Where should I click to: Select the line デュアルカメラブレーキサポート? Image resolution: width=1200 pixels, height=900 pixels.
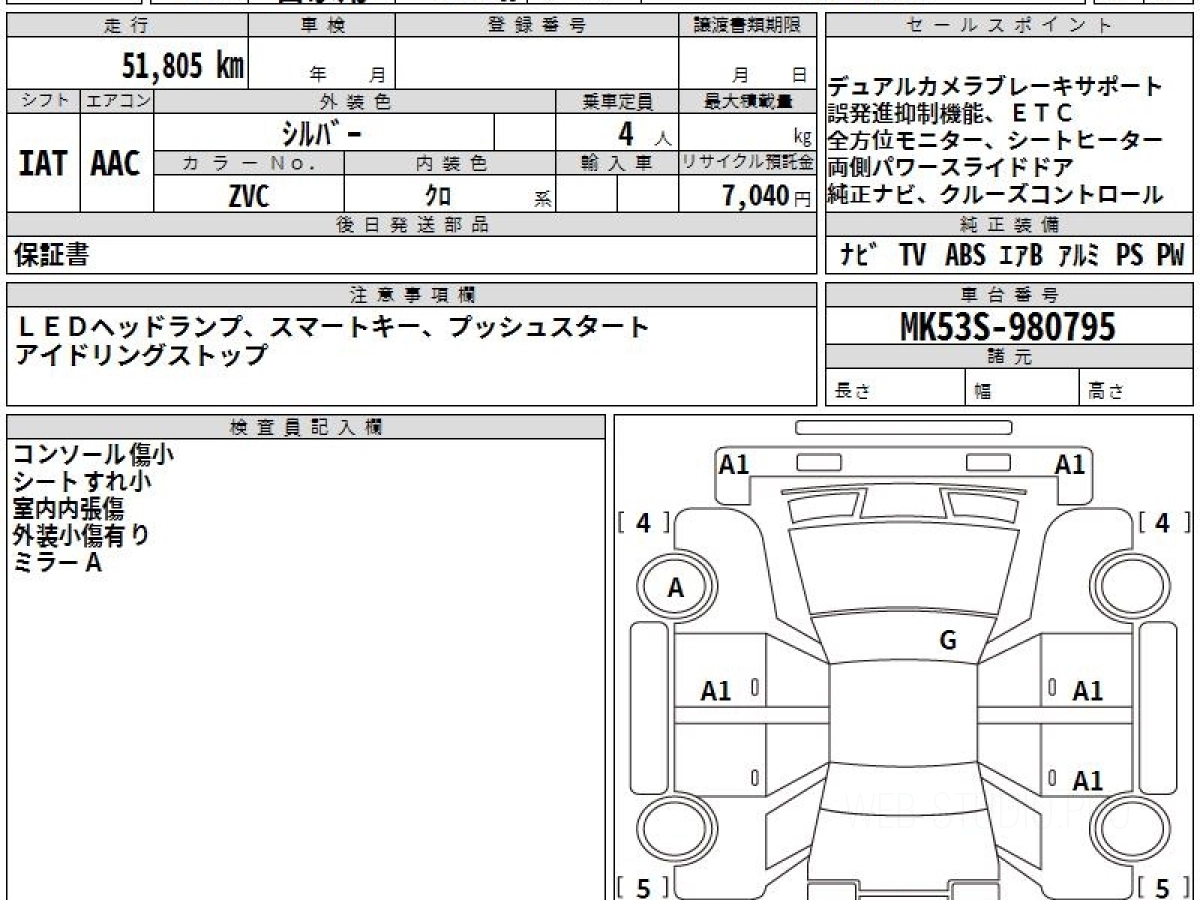point(996,86)
